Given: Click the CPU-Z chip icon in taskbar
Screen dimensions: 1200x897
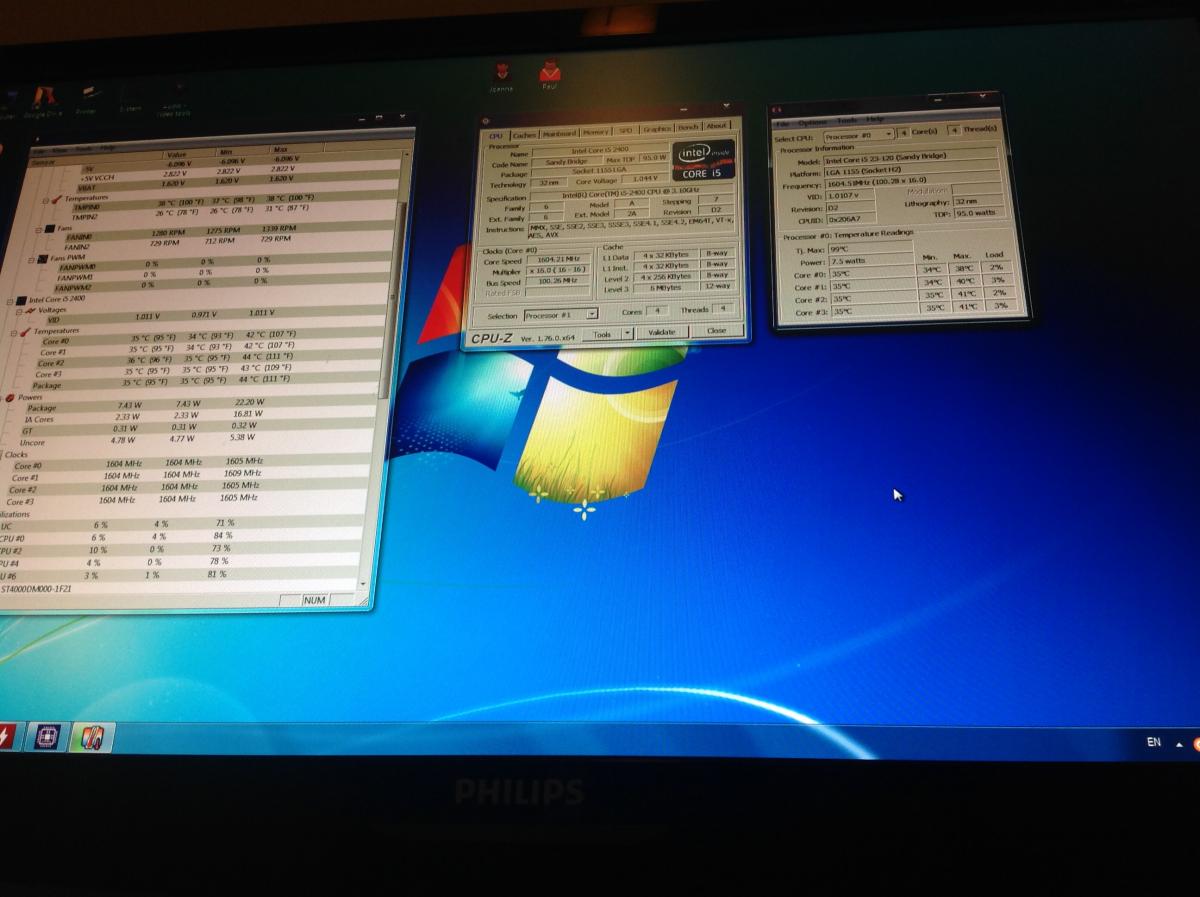Looking at the screenshot, I should tap(48, 737).
